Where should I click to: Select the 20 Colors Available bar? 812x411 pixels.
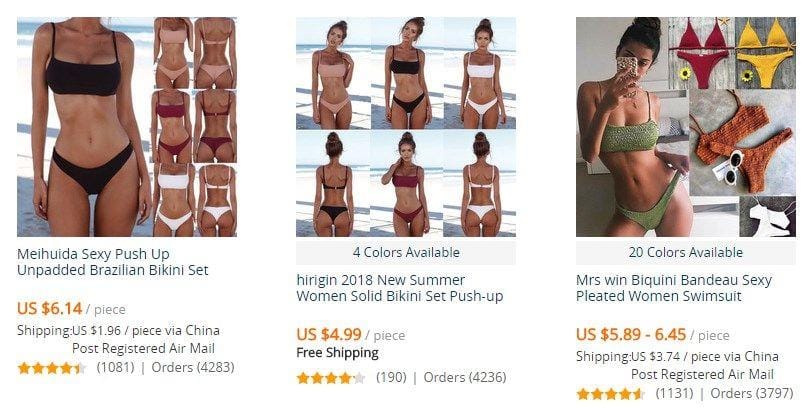click(686, 253)
